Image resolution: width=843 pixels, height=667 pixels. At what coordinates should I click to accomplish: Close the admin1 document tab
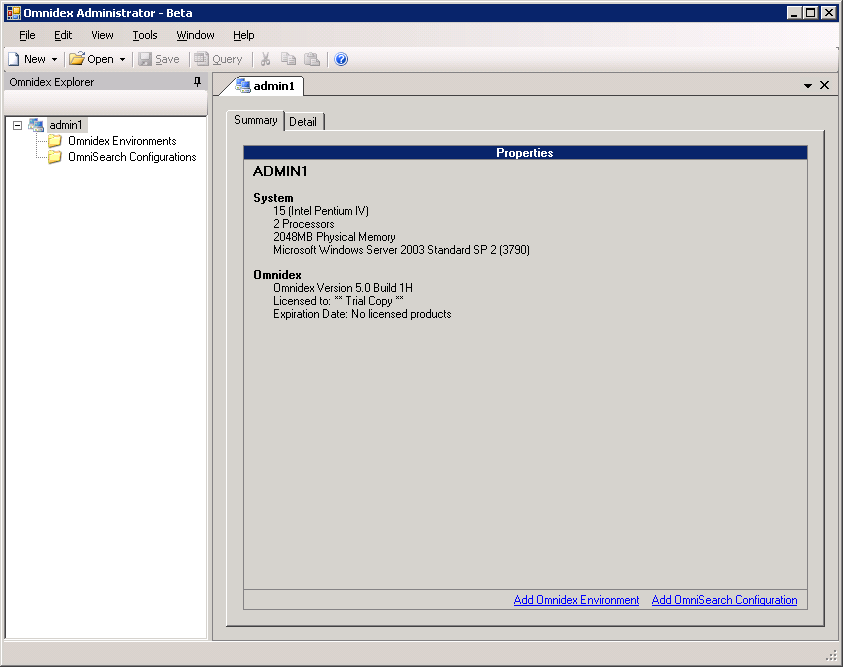[824, 85]
